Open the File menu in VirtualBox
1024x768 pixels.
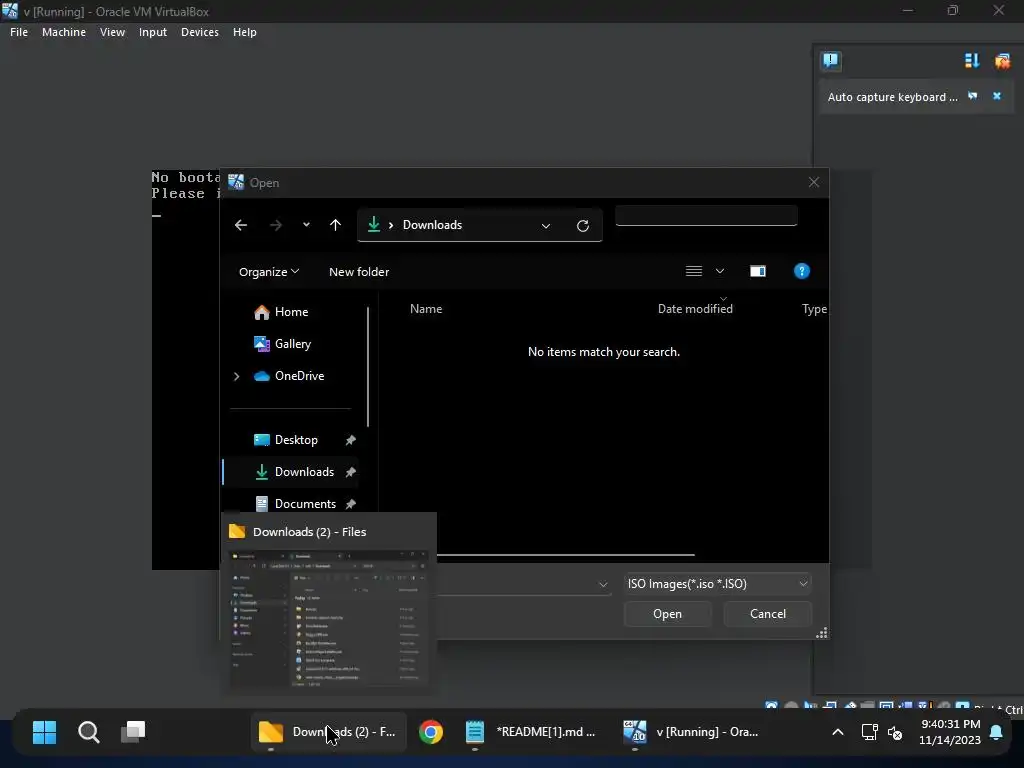[19, 32]
